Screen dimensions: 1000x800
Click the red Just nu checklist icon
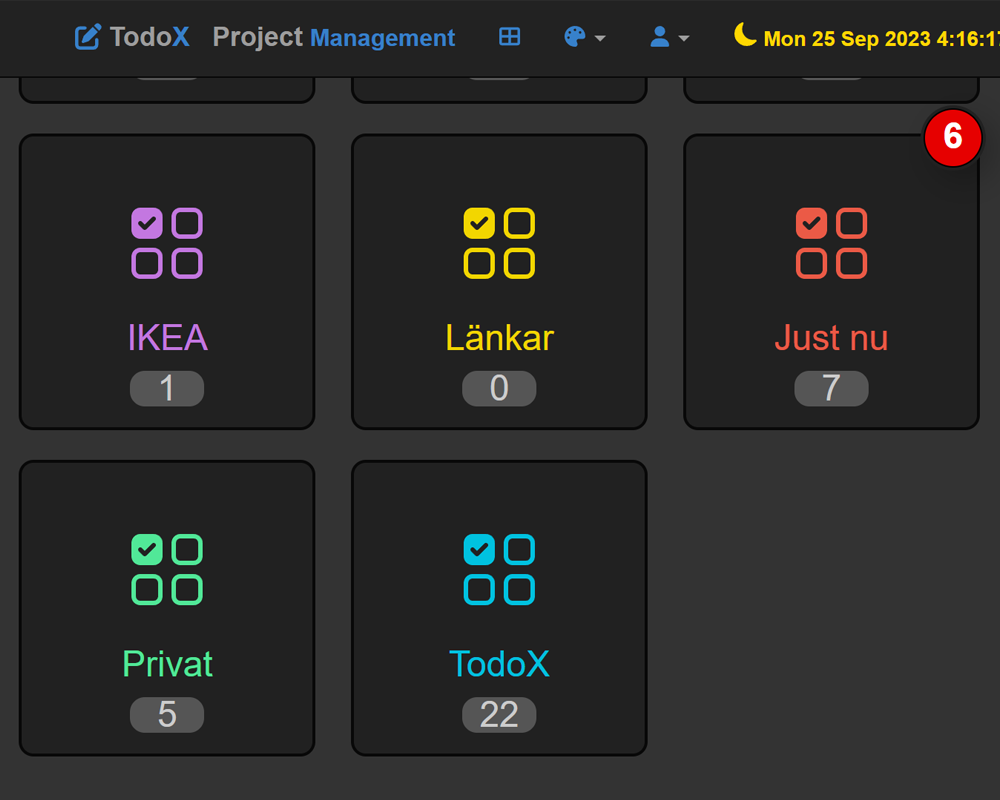831,243
